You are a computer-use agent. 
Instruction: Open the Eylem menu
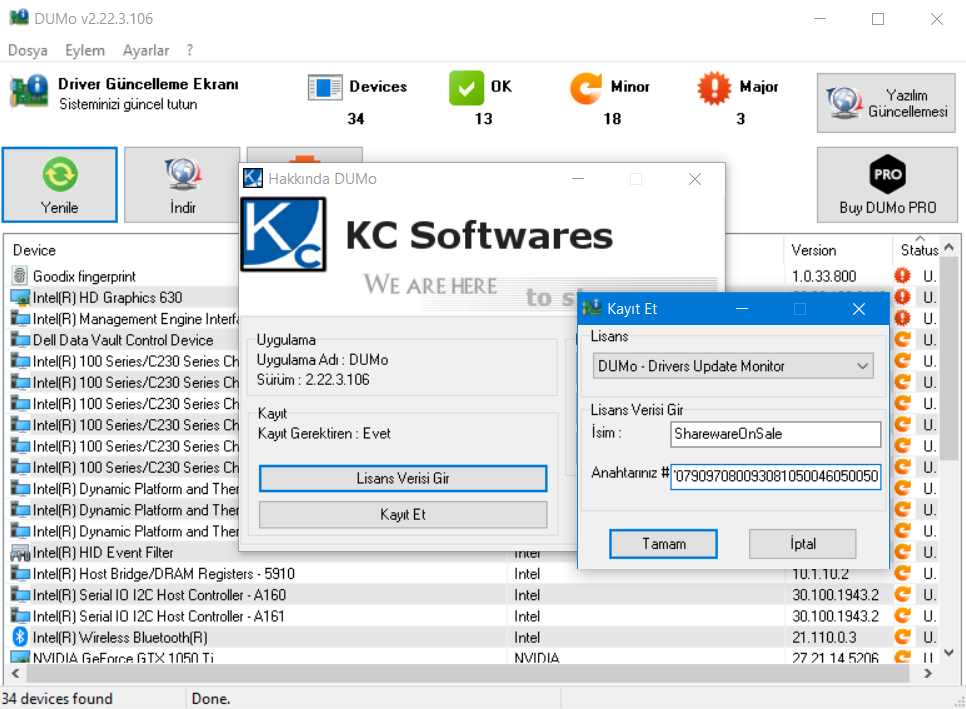pos(85,51)
